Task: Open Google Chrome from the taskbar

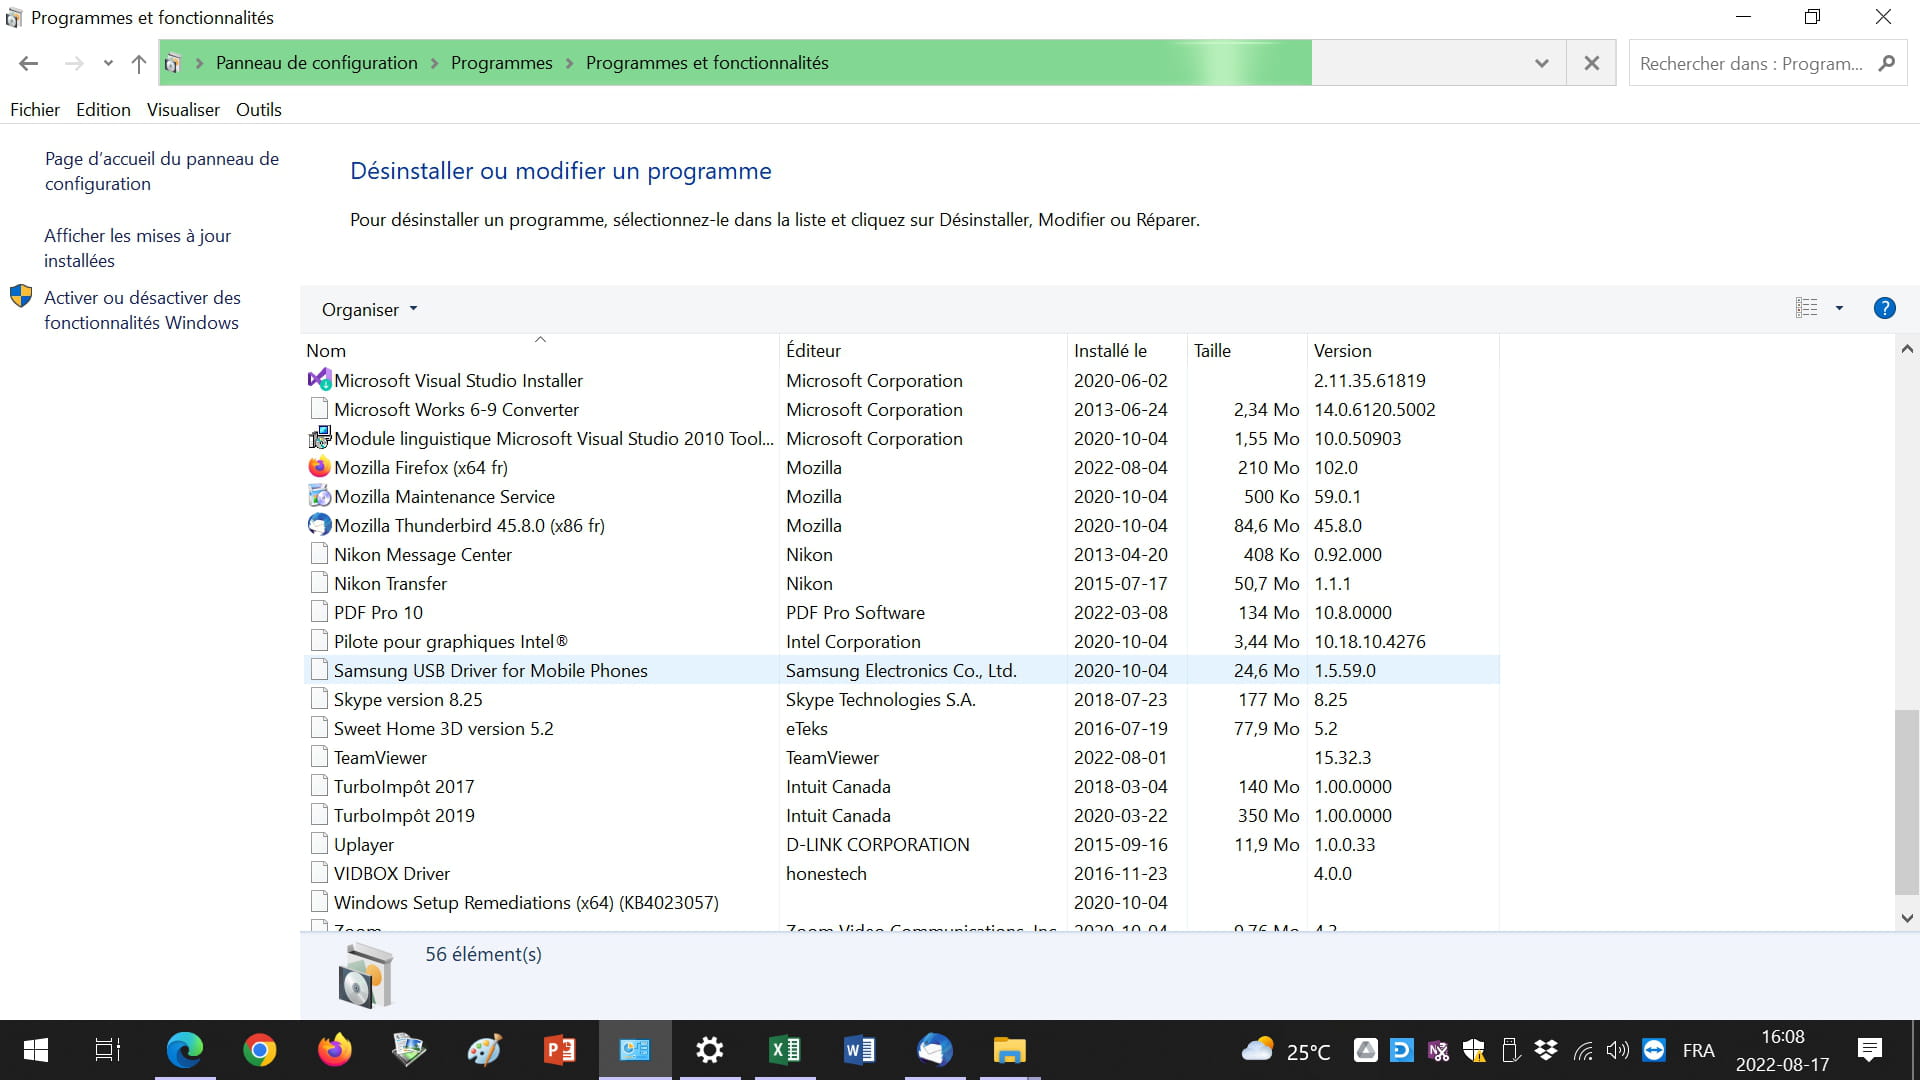Action: (259, 1050)
